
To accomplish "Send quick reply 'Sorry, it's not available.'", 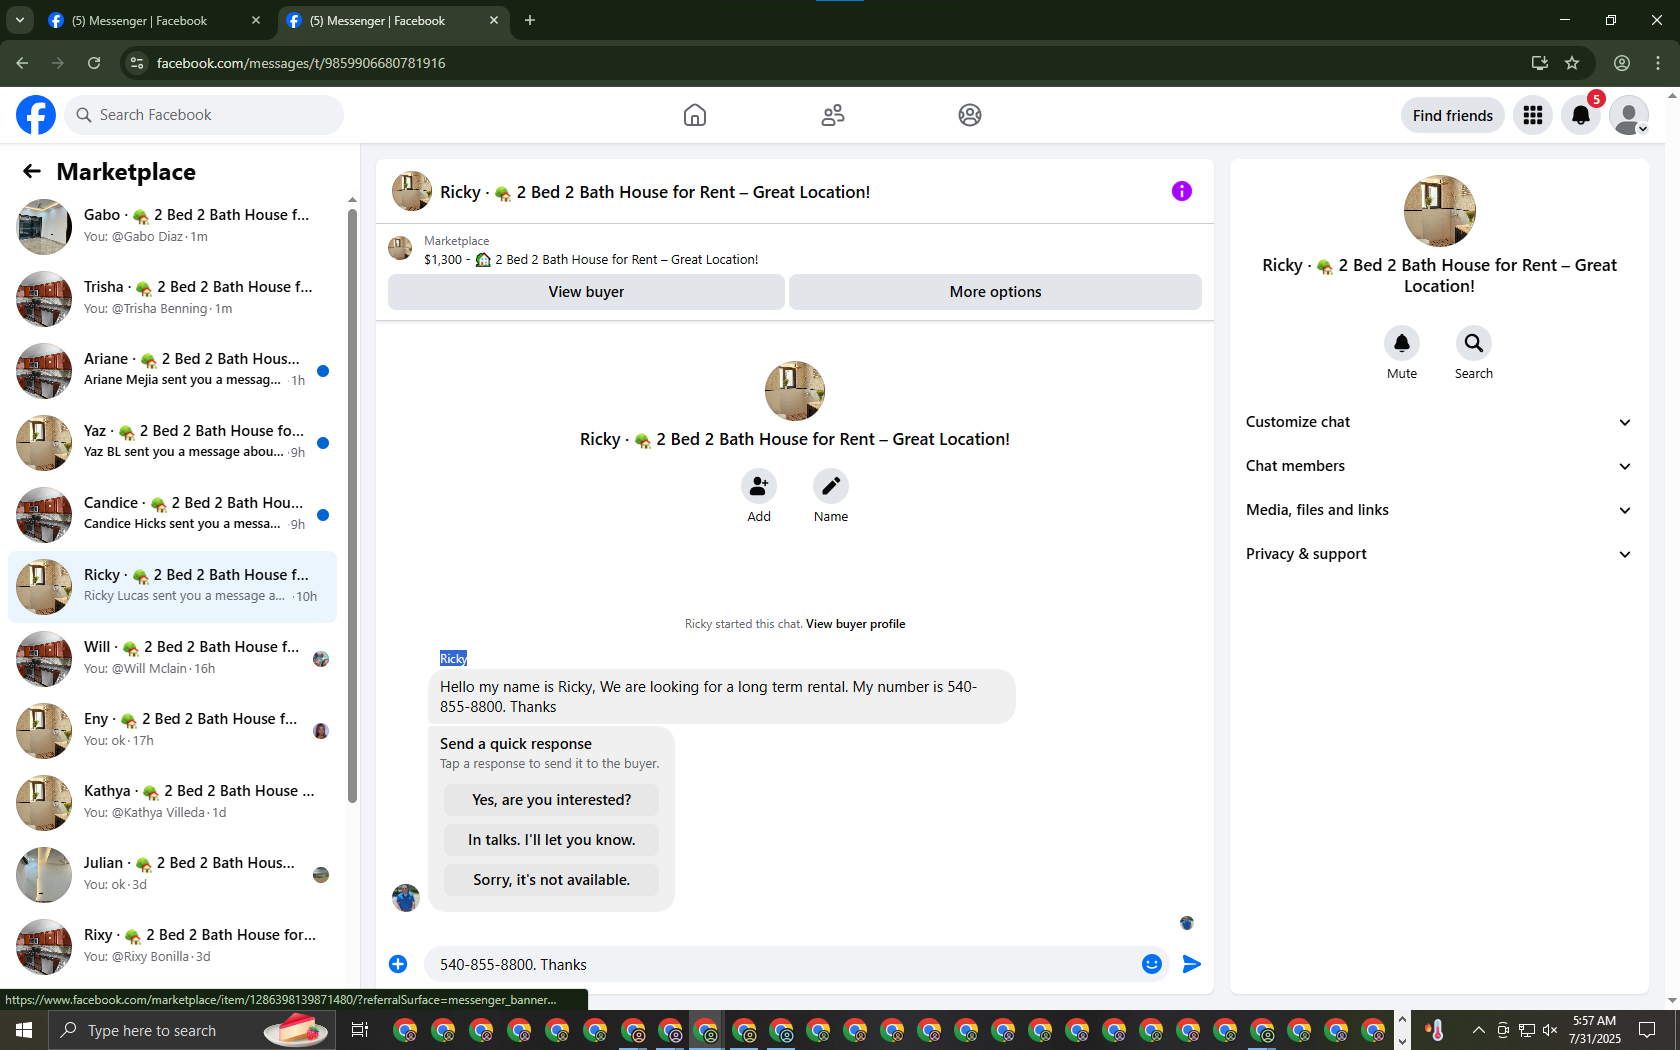I will coord(551,880).
